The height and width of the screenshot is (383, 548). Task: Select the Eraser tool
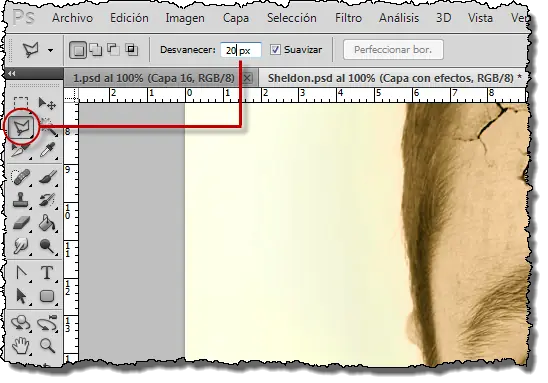21,223
